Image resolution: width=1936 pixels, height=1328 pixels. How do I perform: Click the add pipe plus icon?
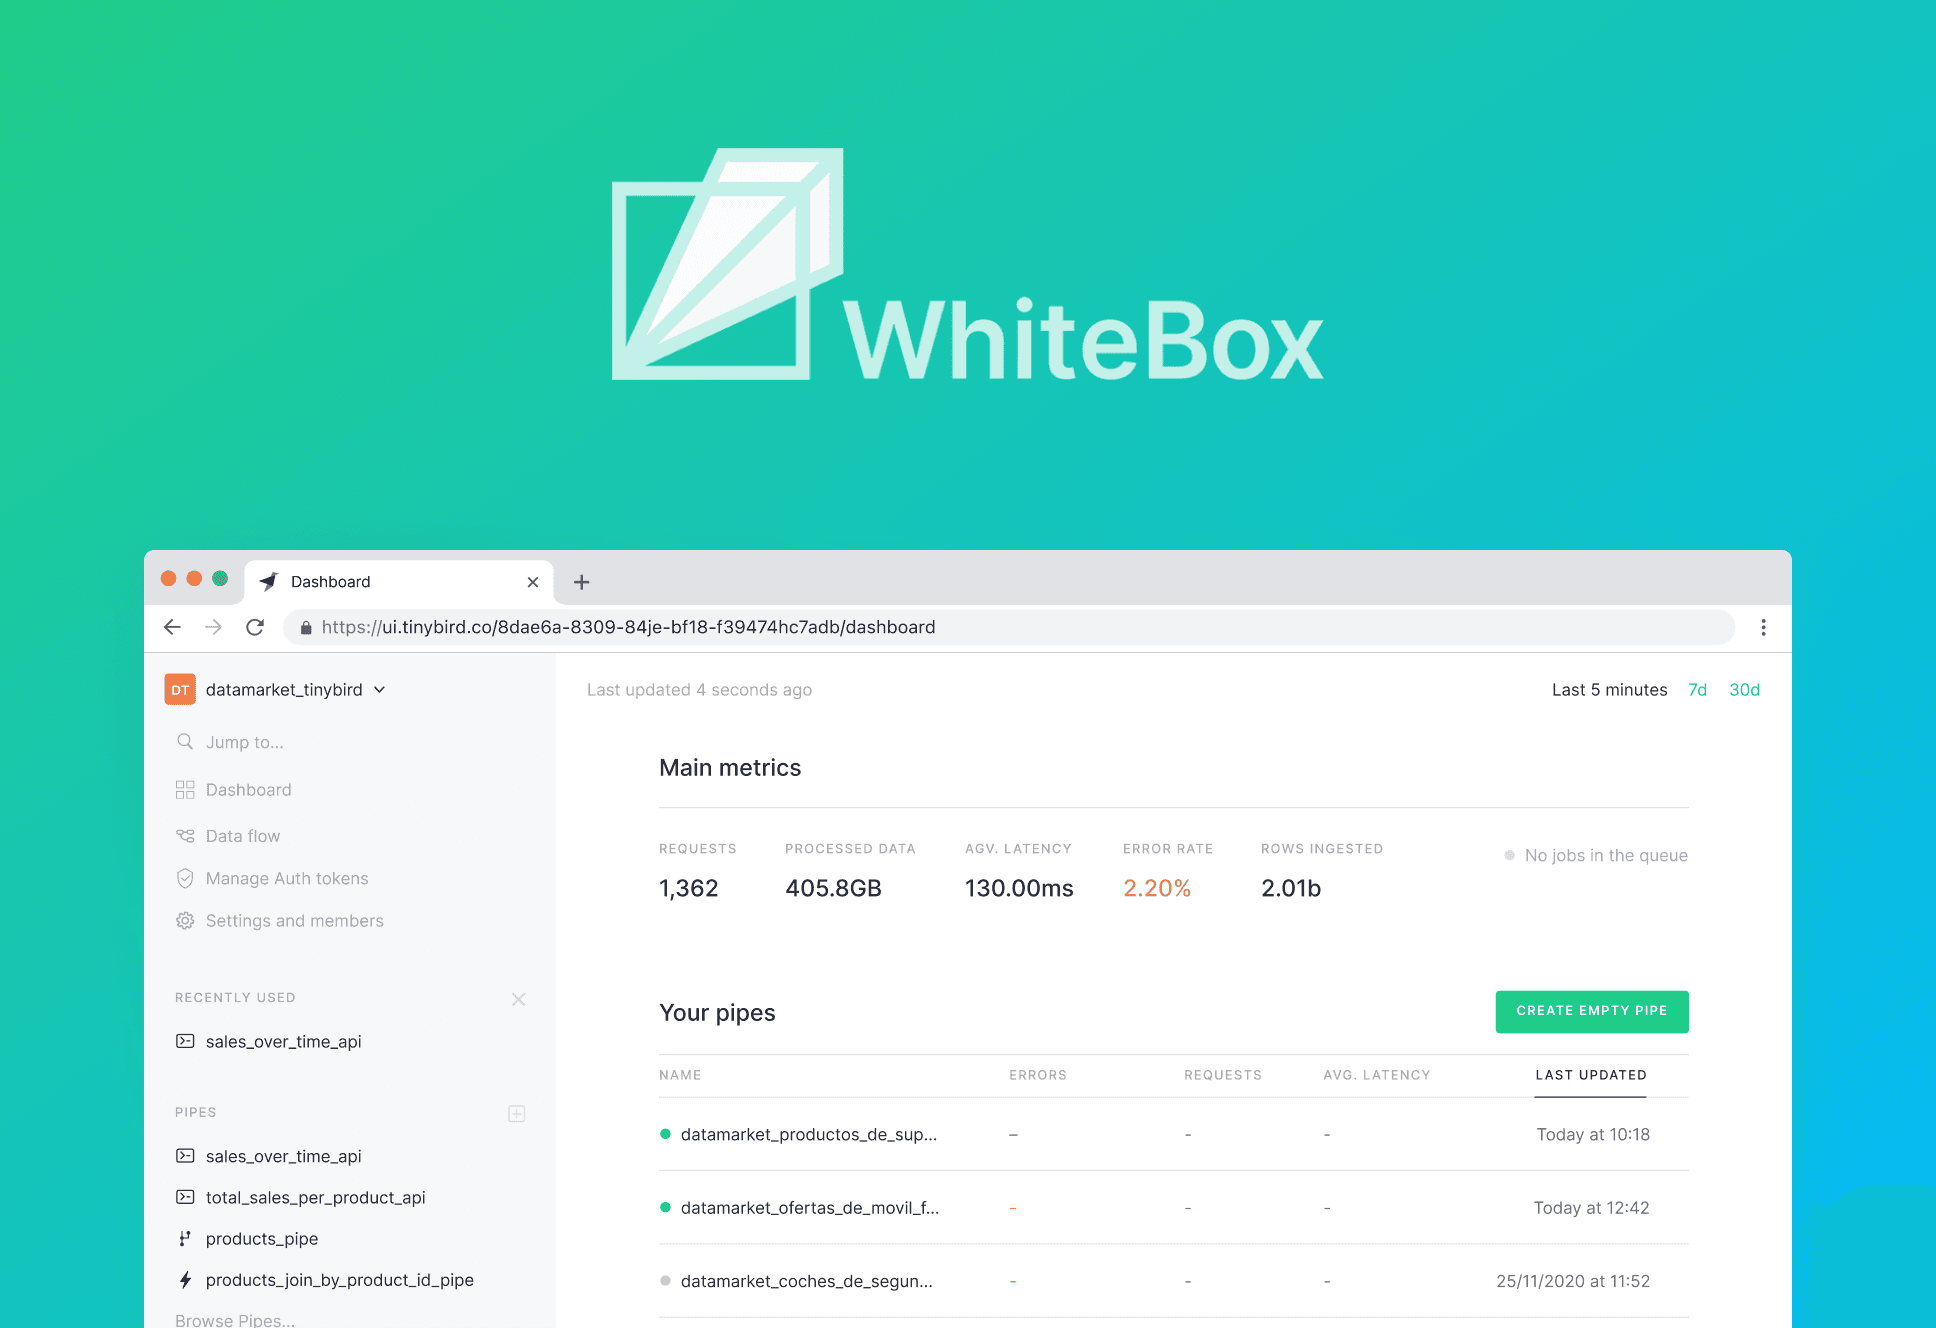(517, 1113)
